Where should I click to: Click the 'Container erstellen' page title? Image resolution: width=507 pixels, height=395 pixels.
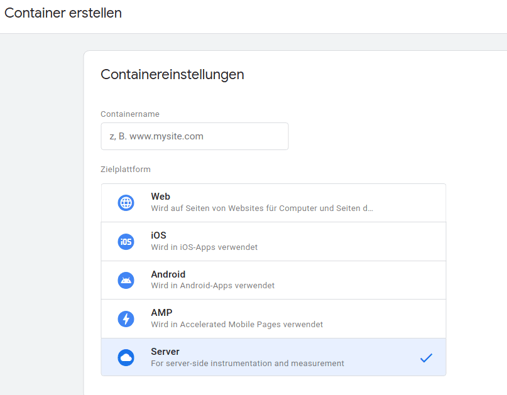(x=63, y=13)
